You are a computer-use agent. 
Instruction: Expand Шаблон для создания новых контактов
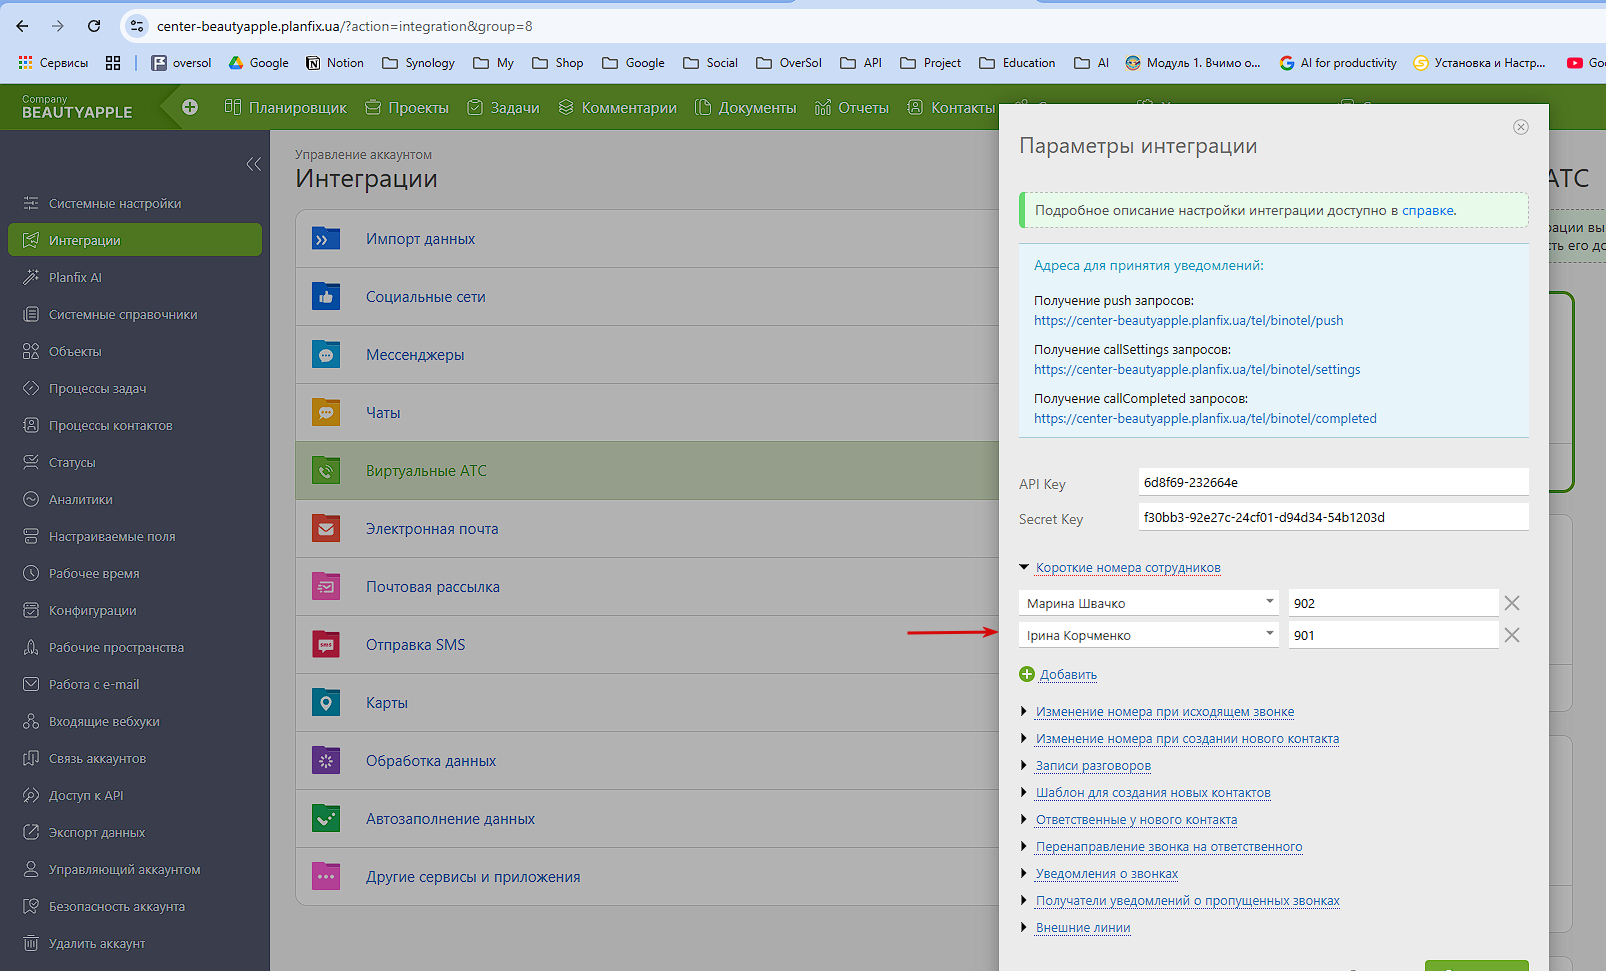click(1153, 793)
